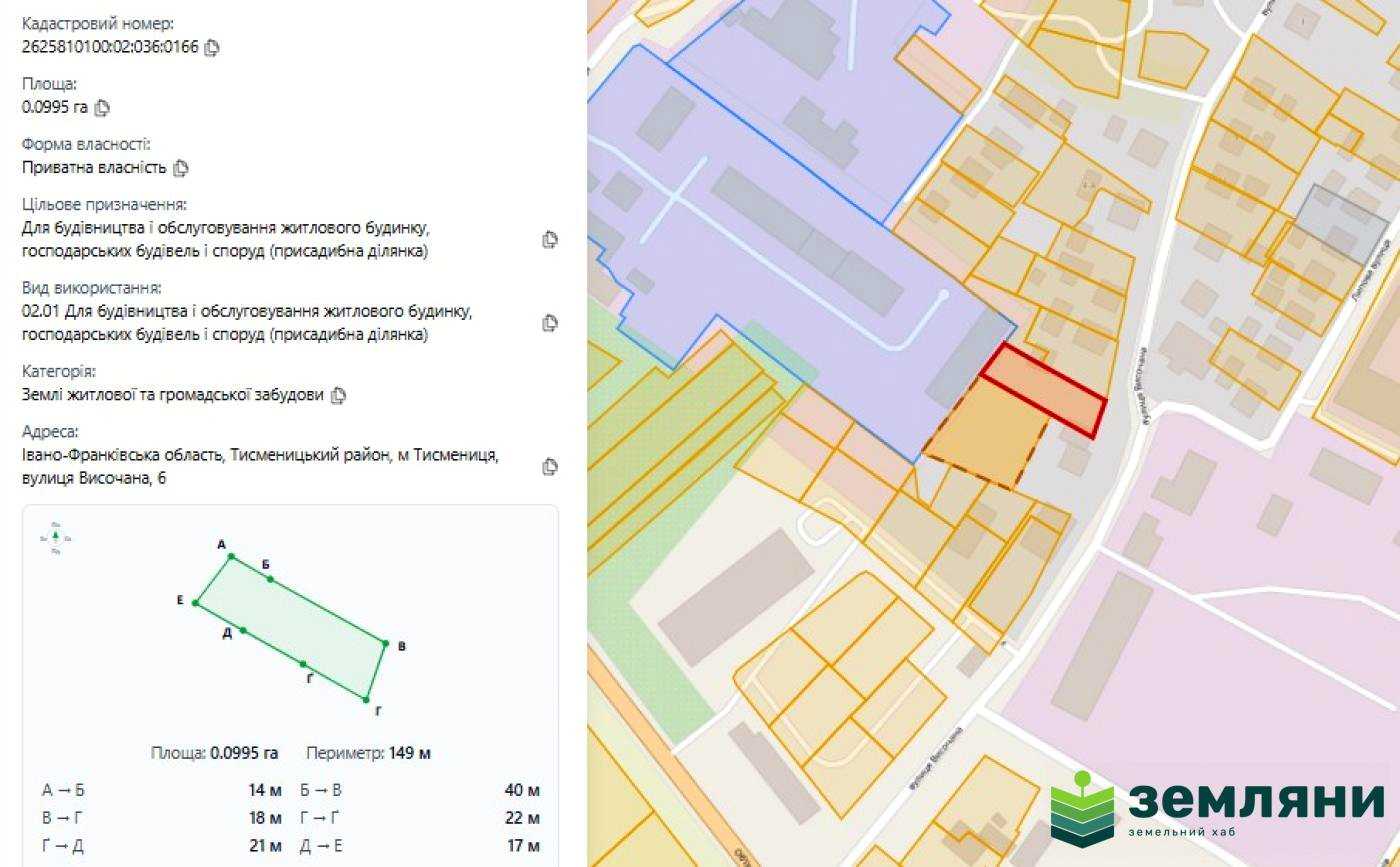1400x867 pixels.
Task: Click the А → Б 14 м measurement
Action: click(161, 790)
